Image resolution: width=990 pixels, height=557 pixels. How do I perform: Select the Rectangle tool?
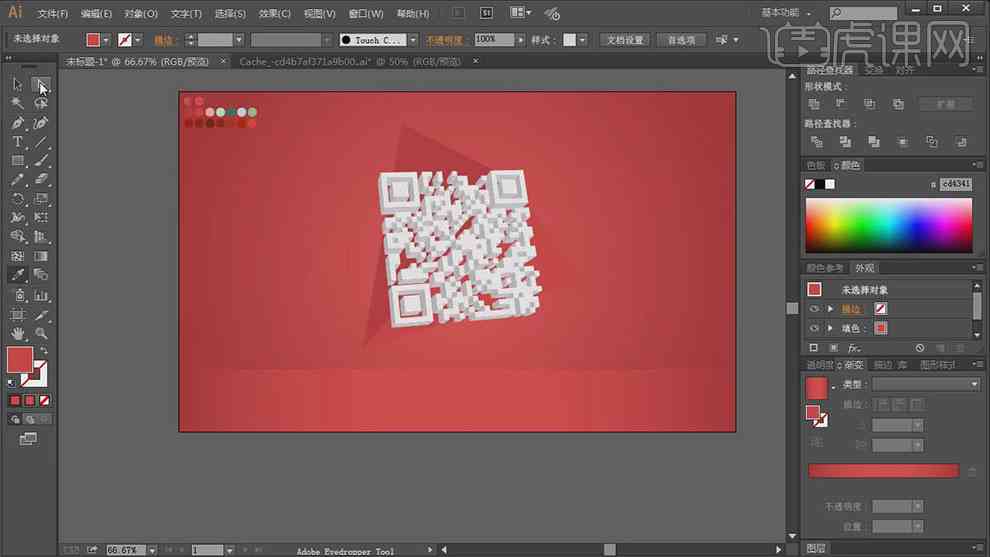pyautogui.click(x=17, y=161)
